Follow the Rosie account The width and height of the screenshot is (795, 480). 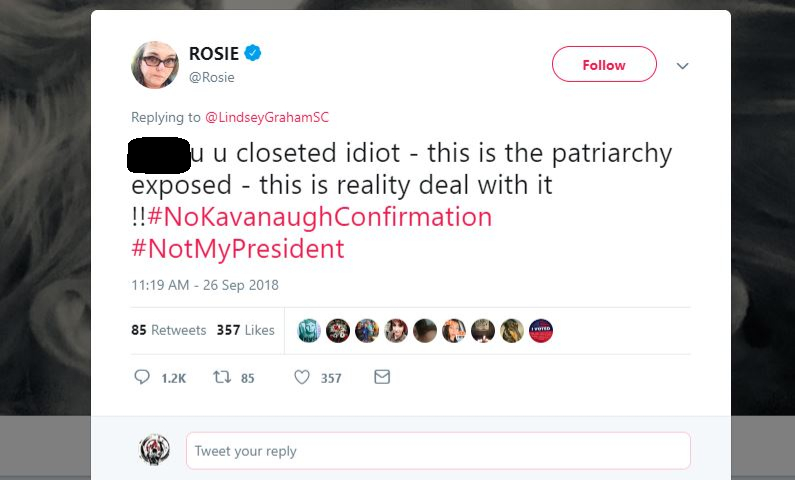[604, 65]
